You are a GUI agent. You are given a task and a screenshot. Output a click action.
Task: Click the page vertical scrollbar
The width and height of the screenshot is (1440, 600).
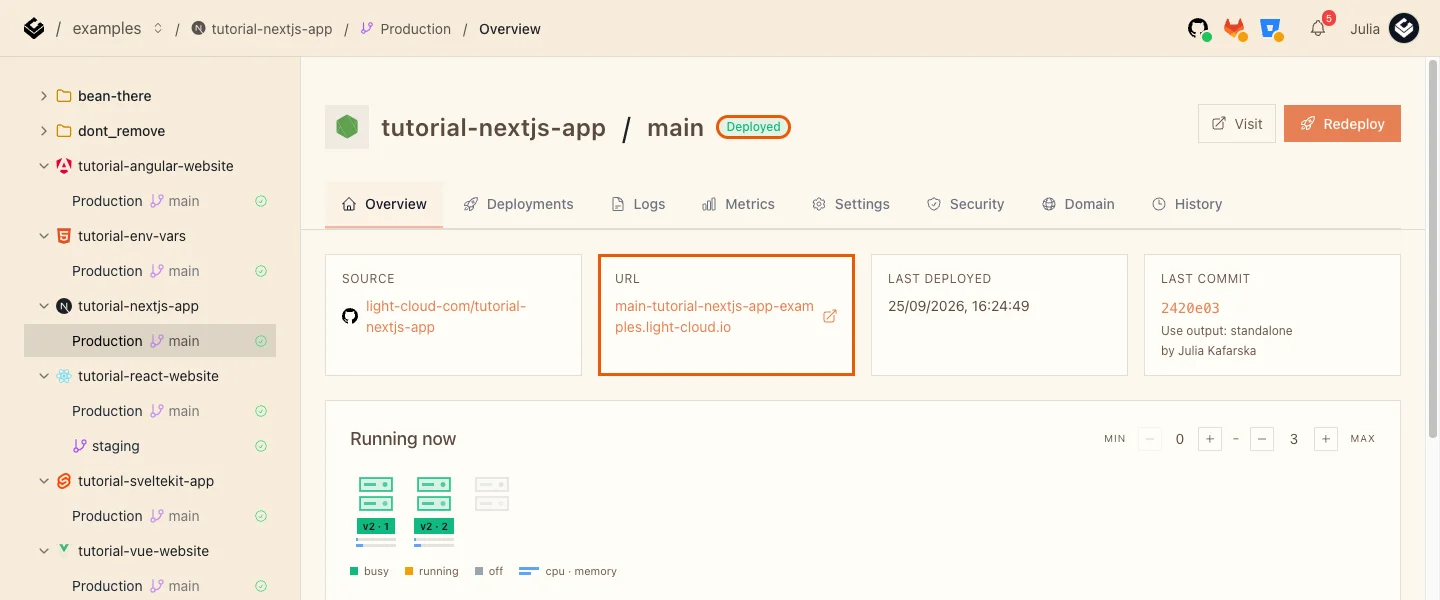click(x=1433, y=250)
